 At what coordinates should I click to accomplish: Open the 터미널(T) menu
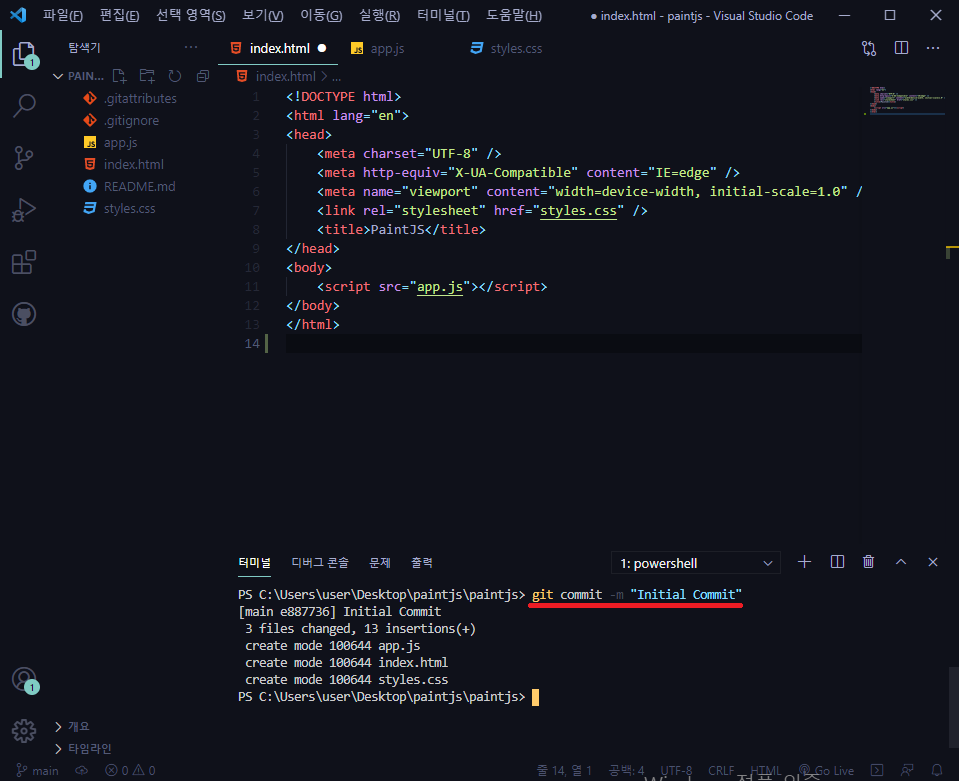[x=443, y=15]
